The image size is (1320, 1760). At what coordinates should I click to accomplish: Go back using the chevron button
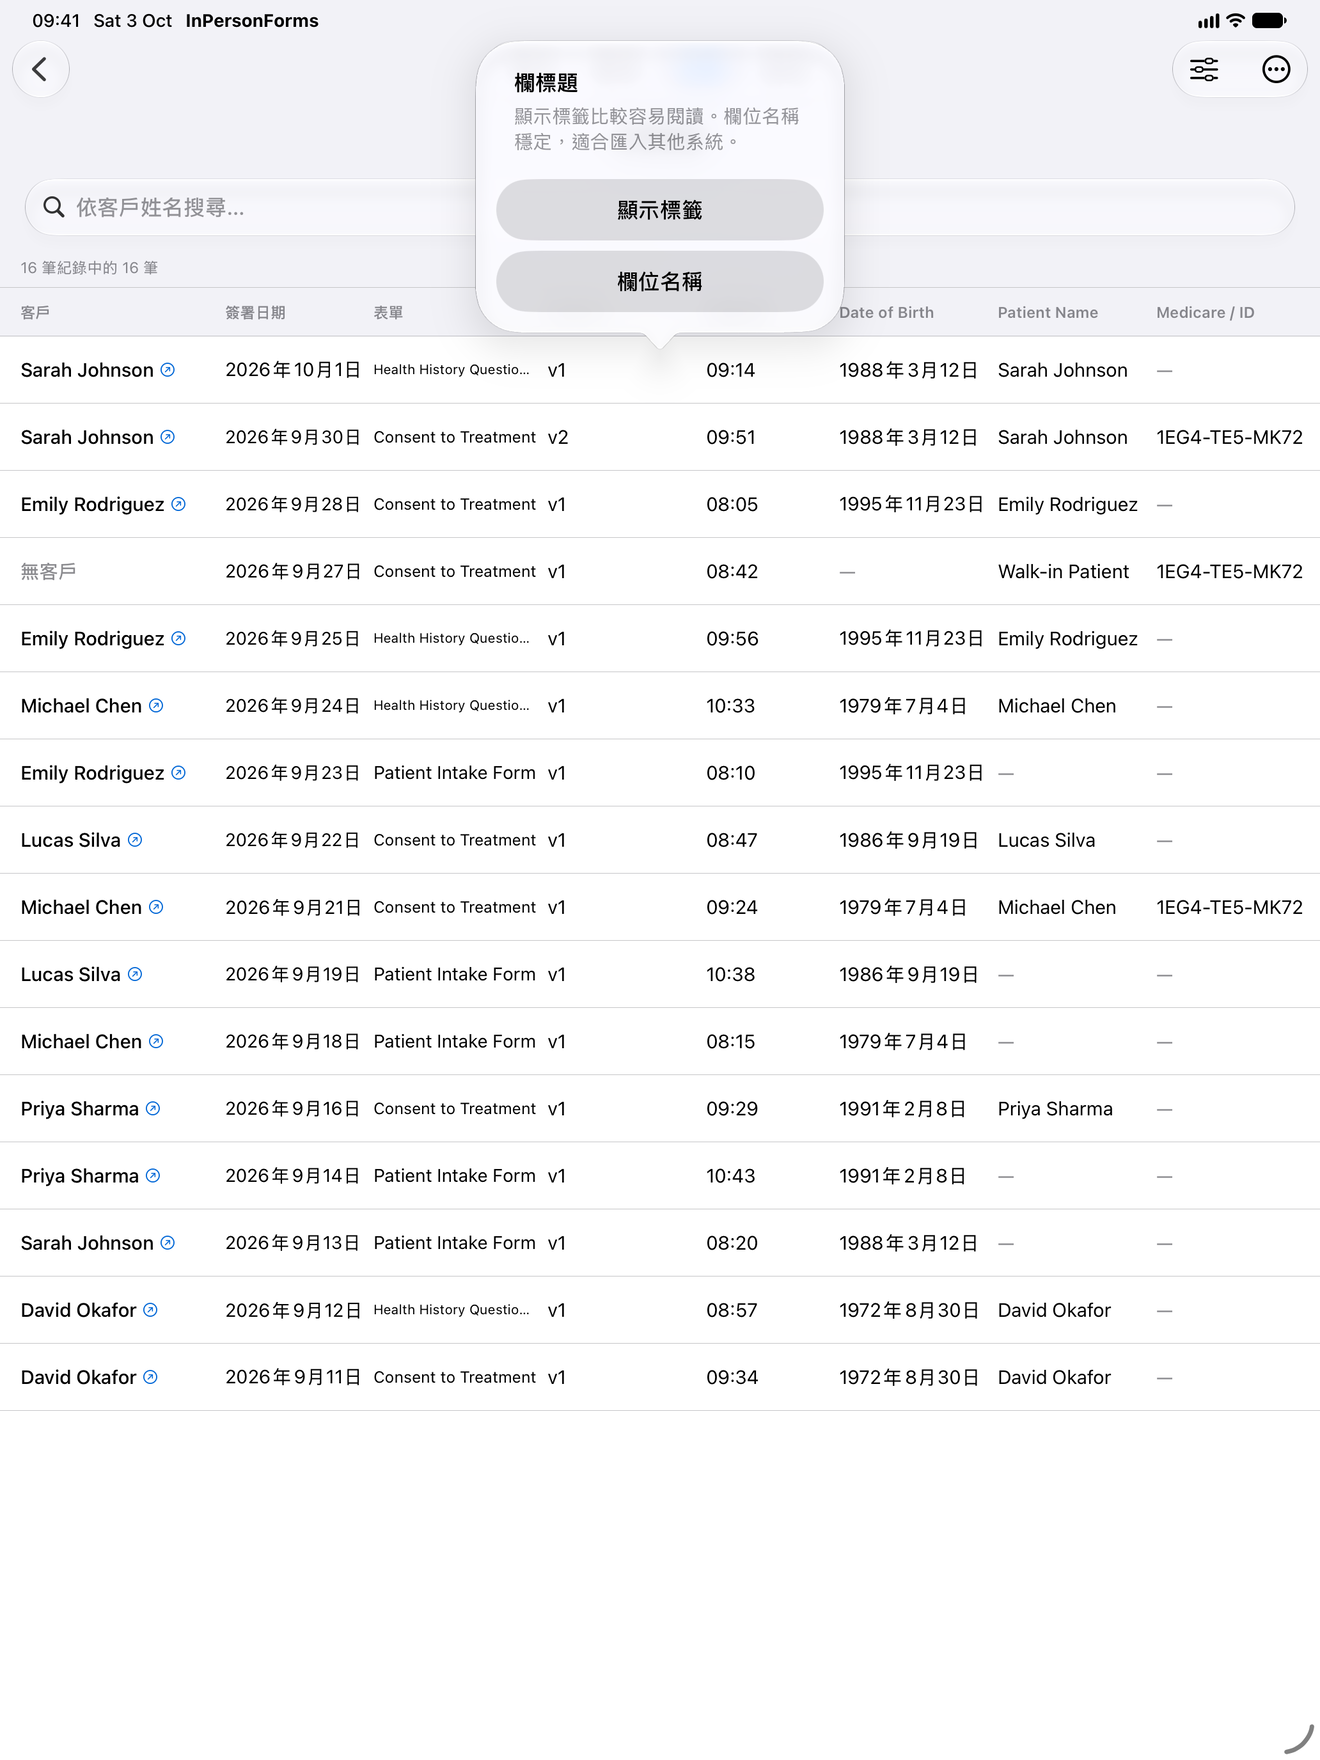click(41, 69)
